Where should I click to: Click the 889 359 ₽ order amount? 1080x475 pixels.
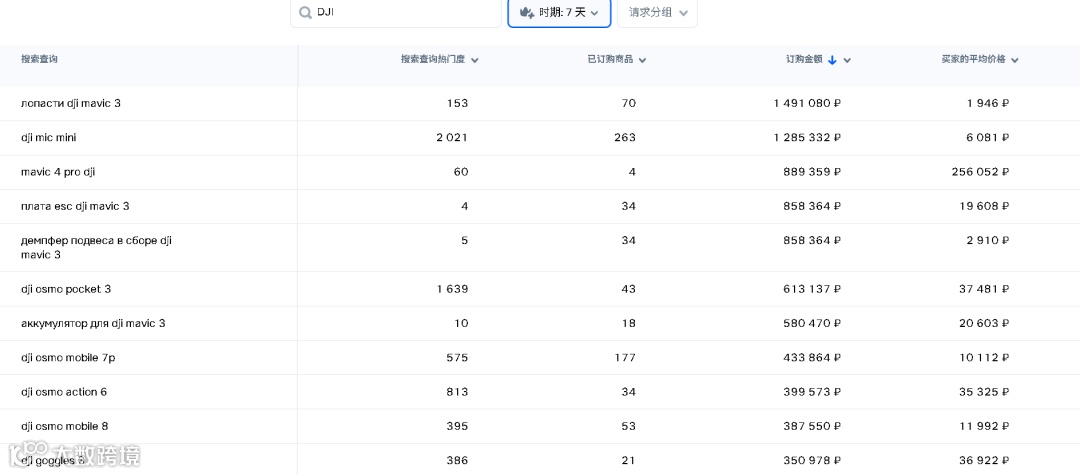click(x=813, y=172)
